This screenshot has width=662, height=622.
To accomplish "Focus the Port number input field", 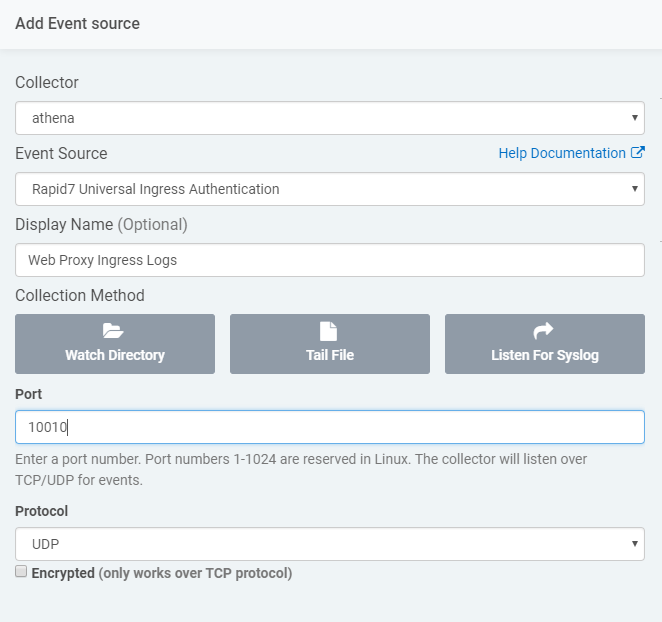I will (329, 427).
